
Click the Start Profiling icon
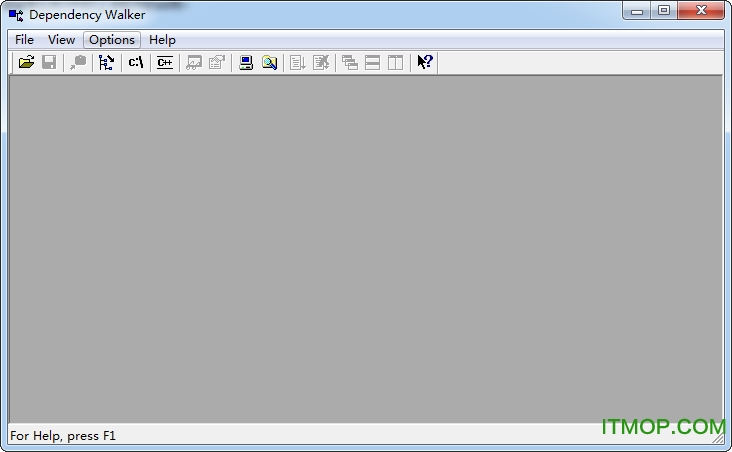(x=298, y=62)
